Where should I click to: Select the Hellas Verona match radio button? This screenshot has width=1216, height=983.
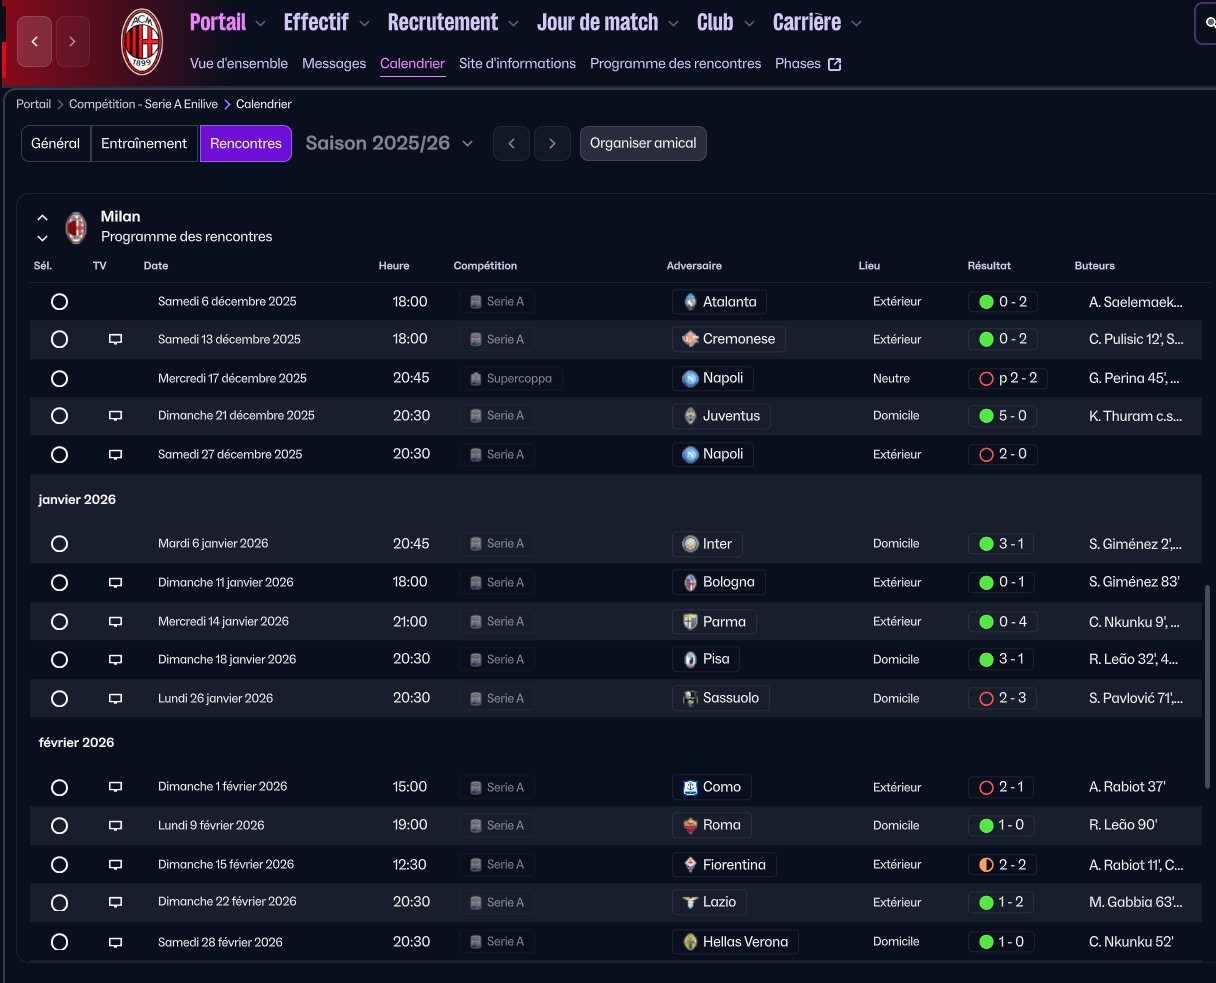click(59, 942)
